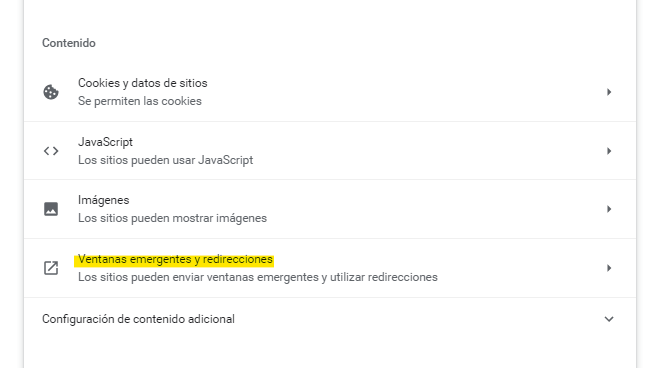Screen dimensions: 672x368
Task: Expand Configuración de contenido adicional chevron
Action: tap(609, 319)
